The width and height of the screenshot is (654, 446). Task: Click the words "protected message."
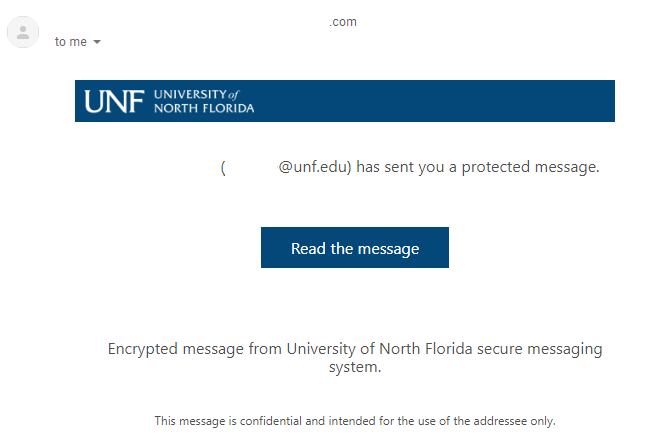(531, 167)
